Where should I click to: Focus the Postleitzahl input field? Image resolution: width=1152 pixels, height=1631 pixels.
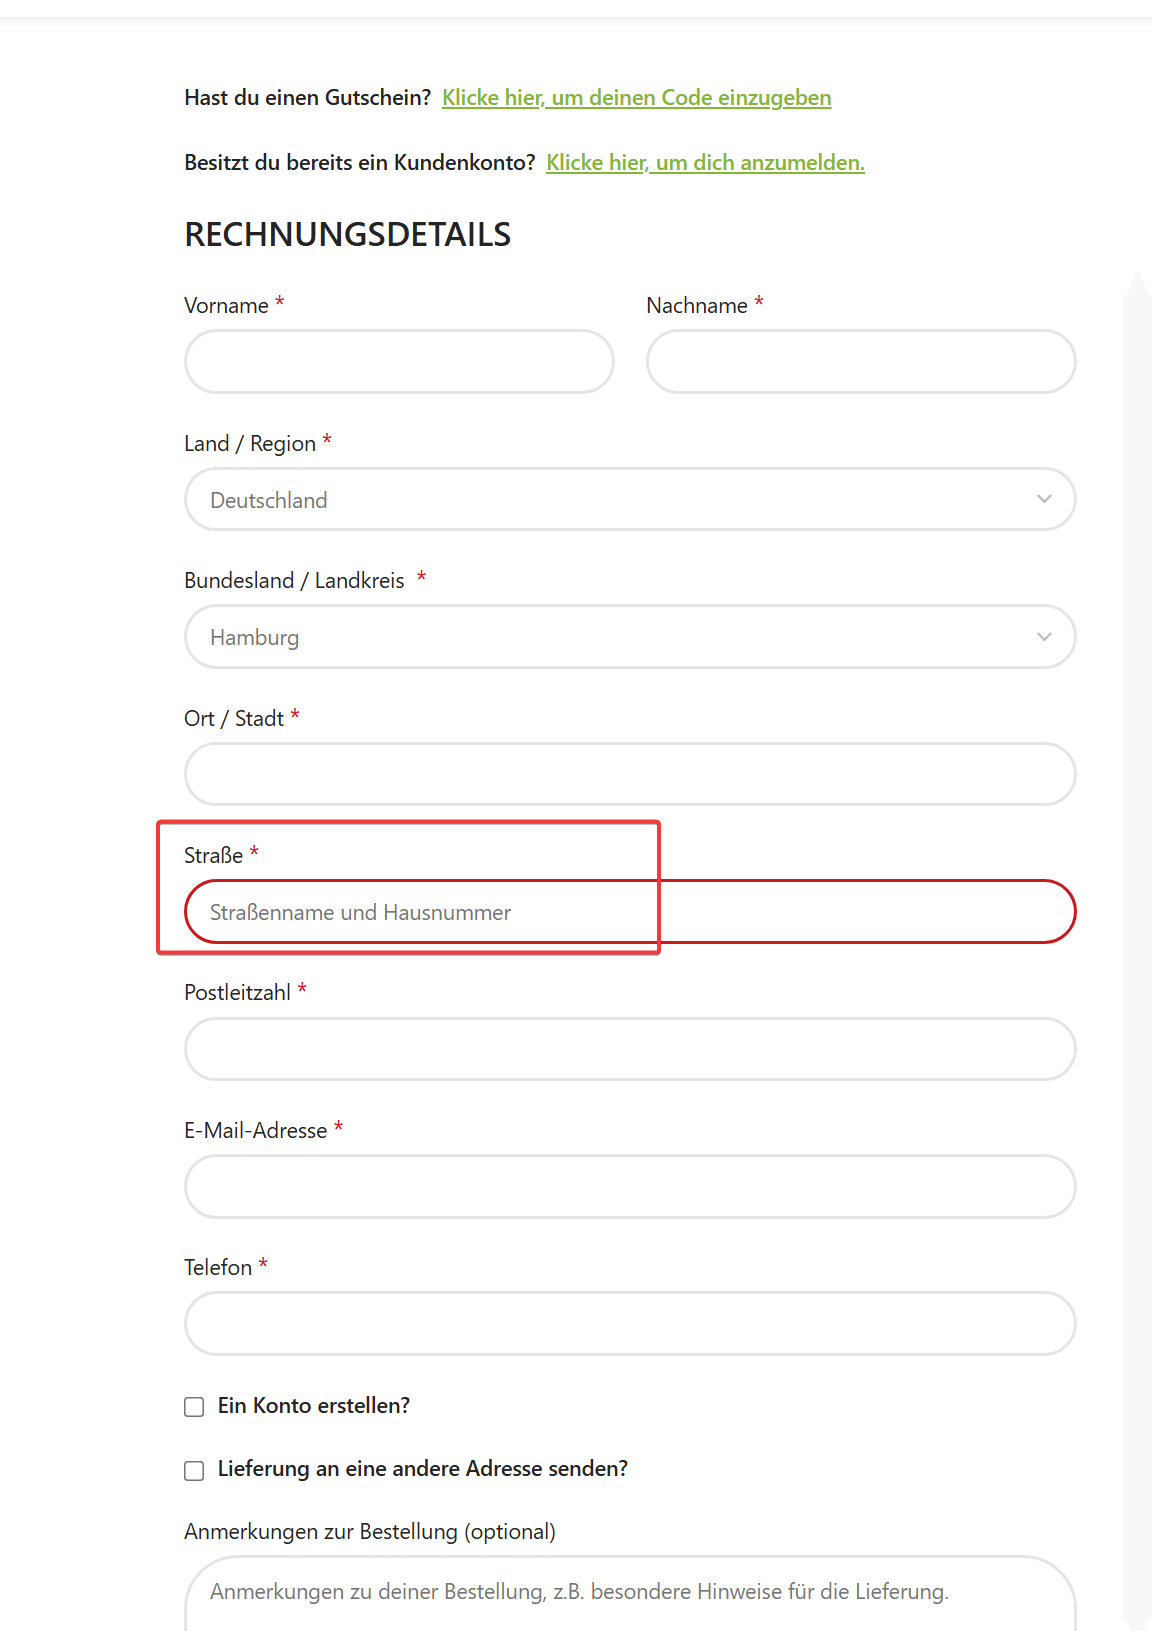(x=630, y=1049)
